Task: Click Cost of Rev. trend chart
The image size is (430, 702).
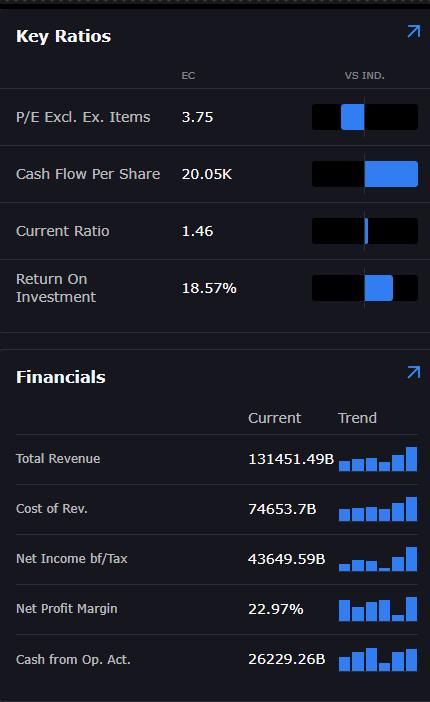Action: [378, 509]
